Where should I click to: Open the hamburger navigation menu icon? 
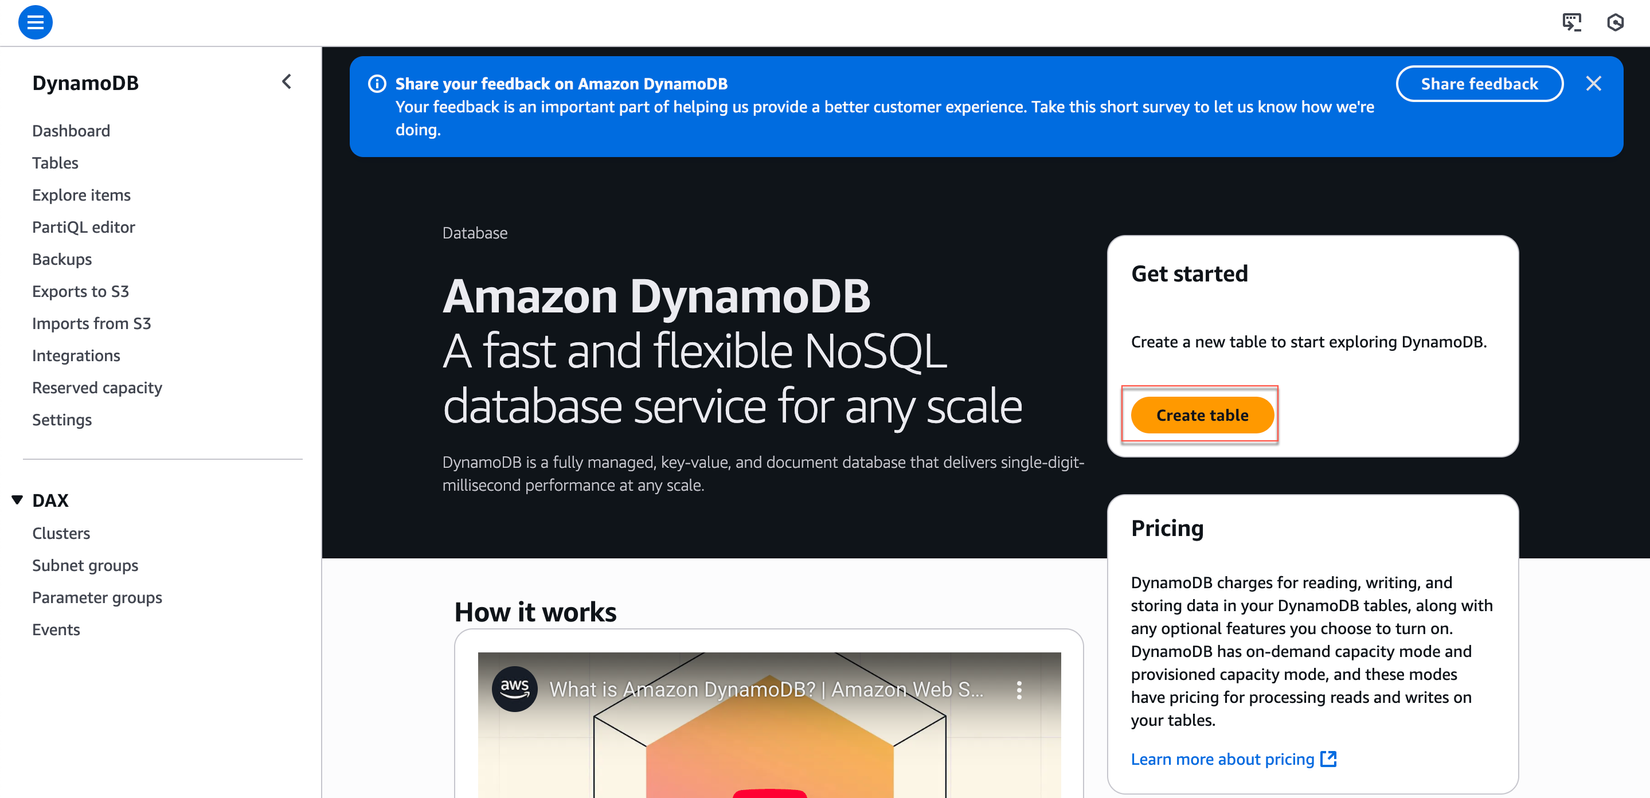[x=35, y=22]
